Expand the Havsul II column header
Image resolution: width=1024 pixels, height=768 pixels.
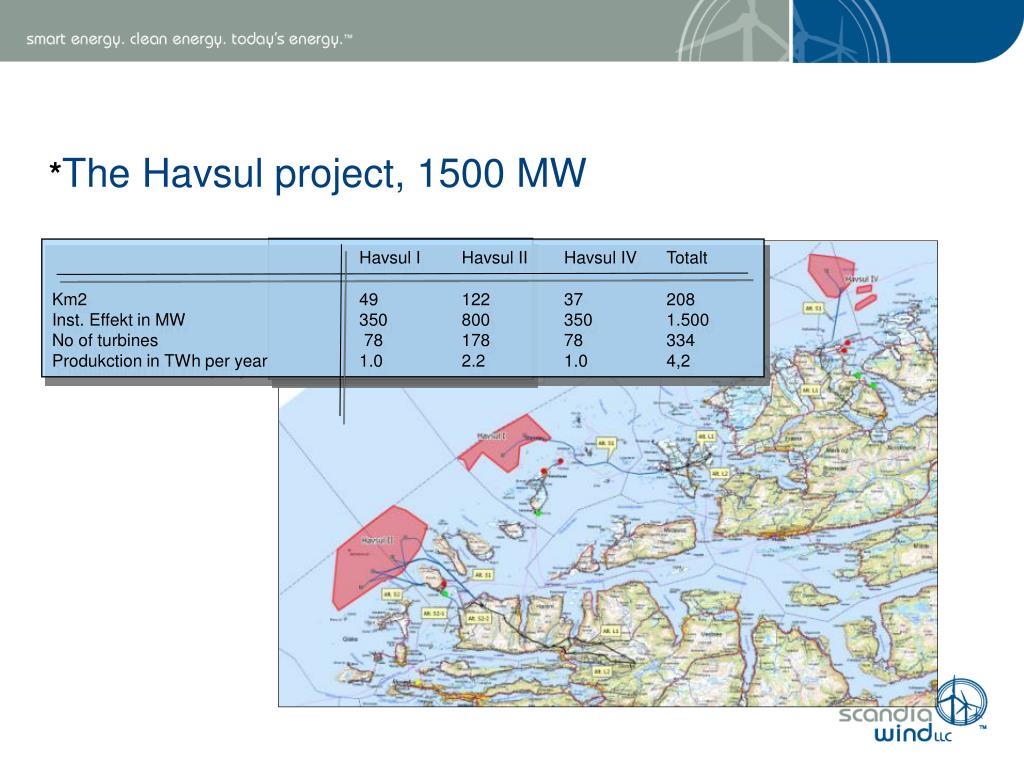coord(495,257)
